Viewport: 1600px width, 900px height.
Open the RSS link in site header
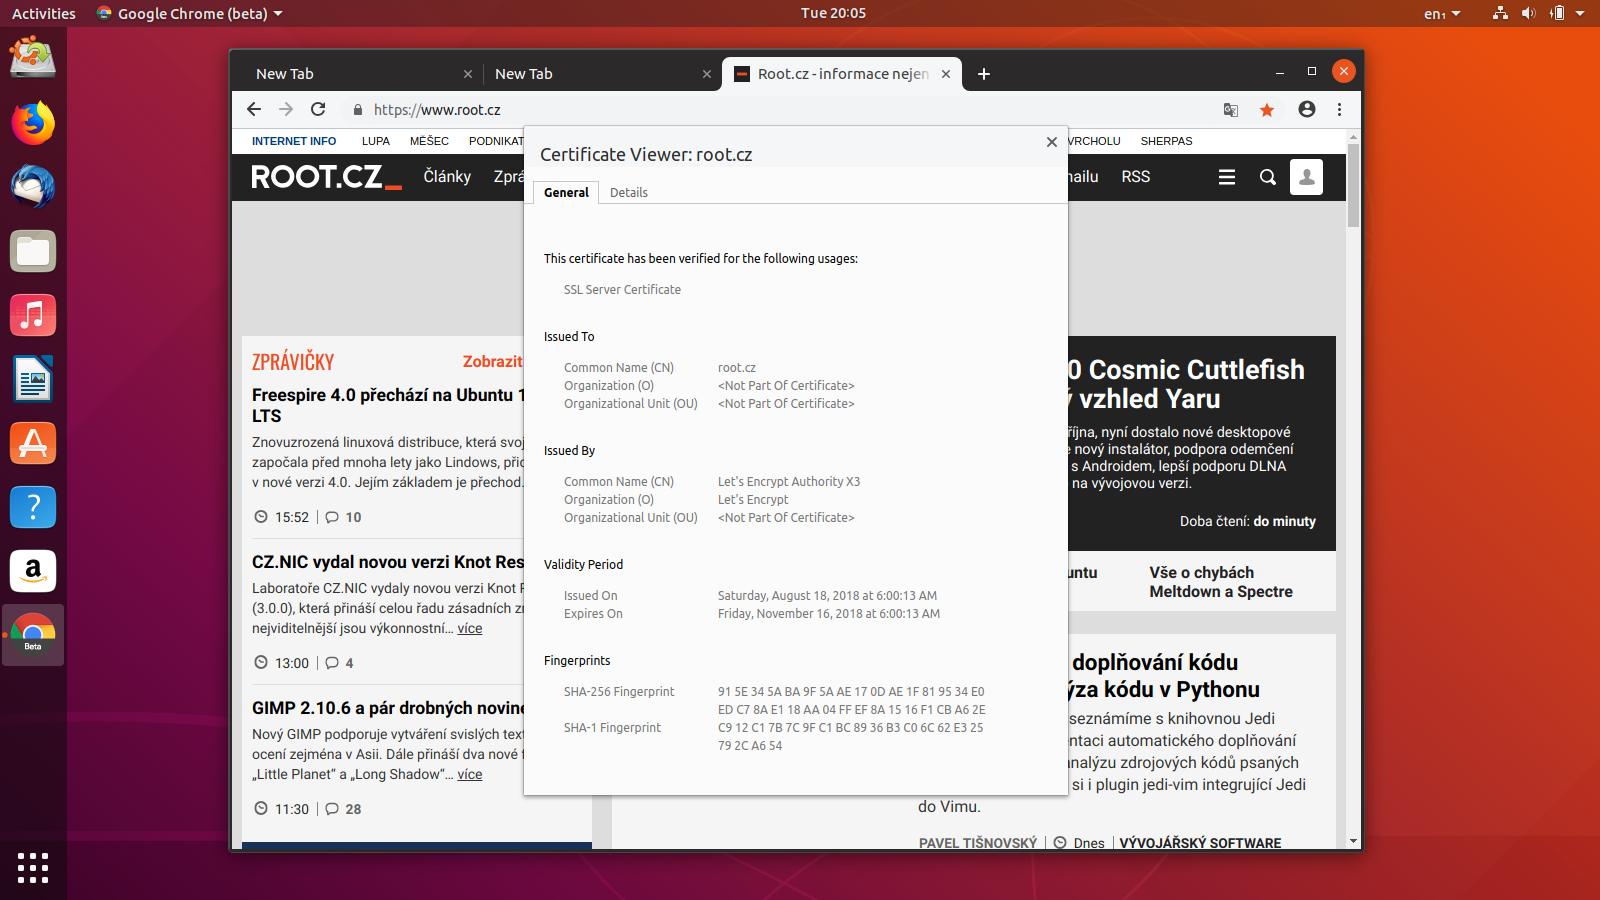1135,177
